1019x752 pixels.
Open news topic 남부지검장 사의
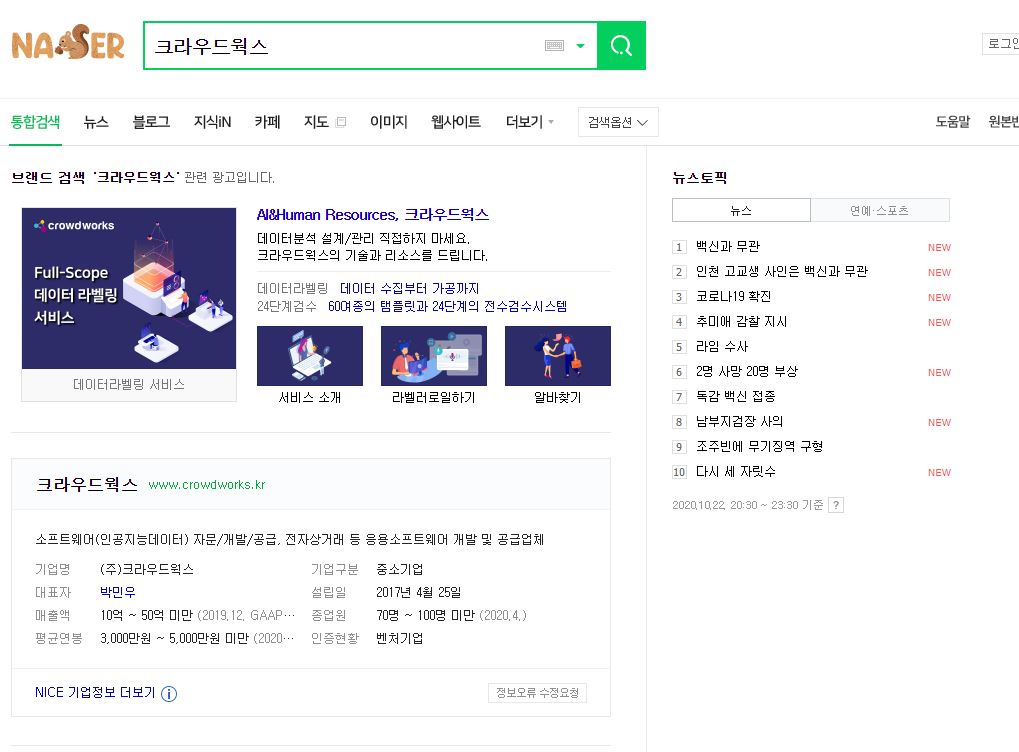point(740,421)
